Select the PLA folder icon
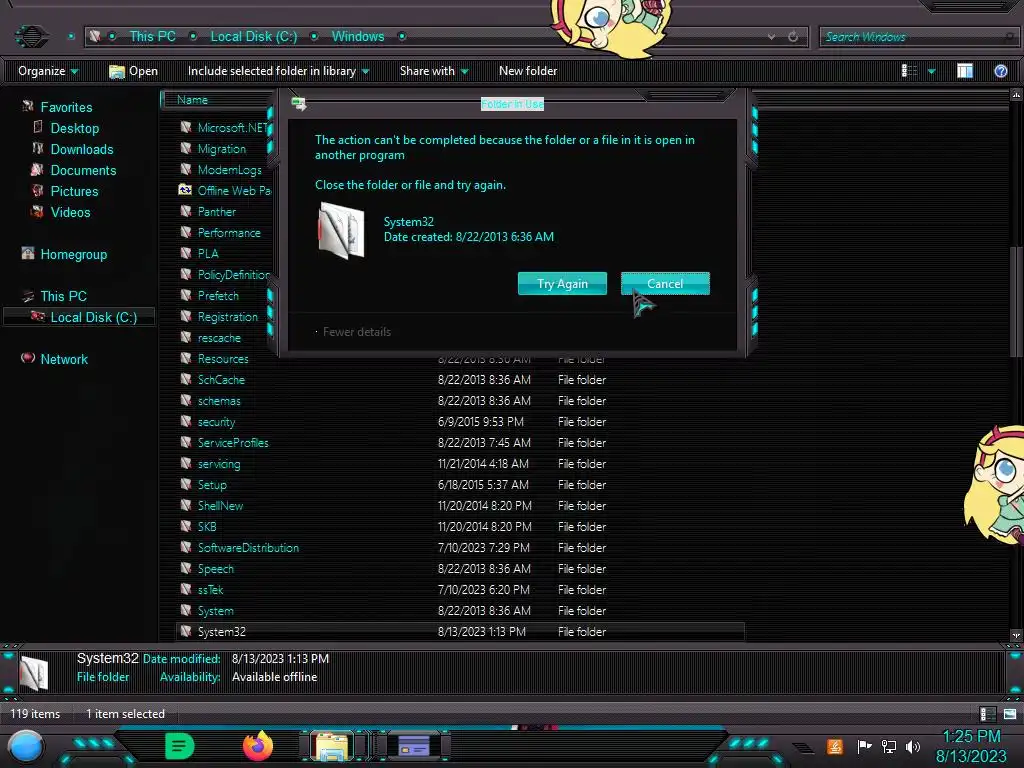The width and height of the screenshot is (1024, 768). click(x=185, y=253)
